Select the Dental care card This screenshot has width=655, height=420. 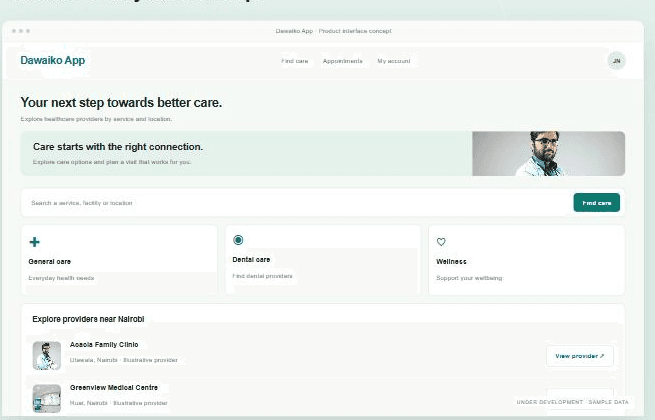[x=323, y=260]
